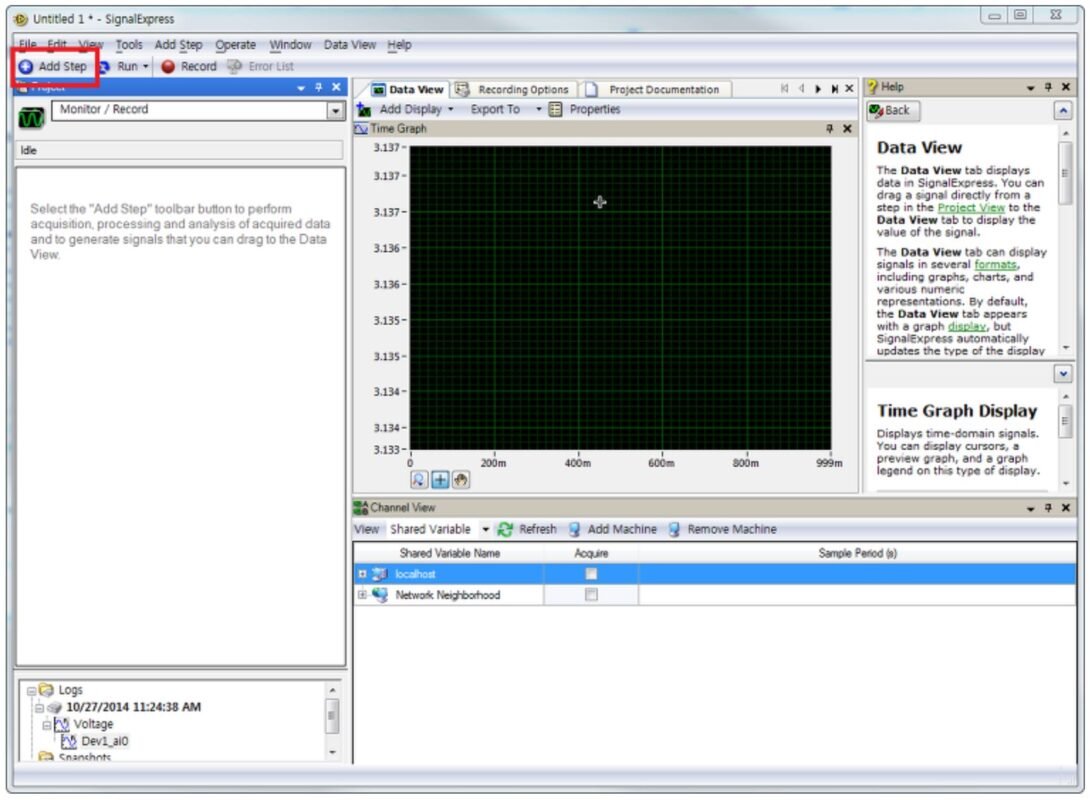The height and width of the screenshot is (800, 1090).
Task: Follow the Project View help link
Action: pyautogui.click(x=971, y=208)
